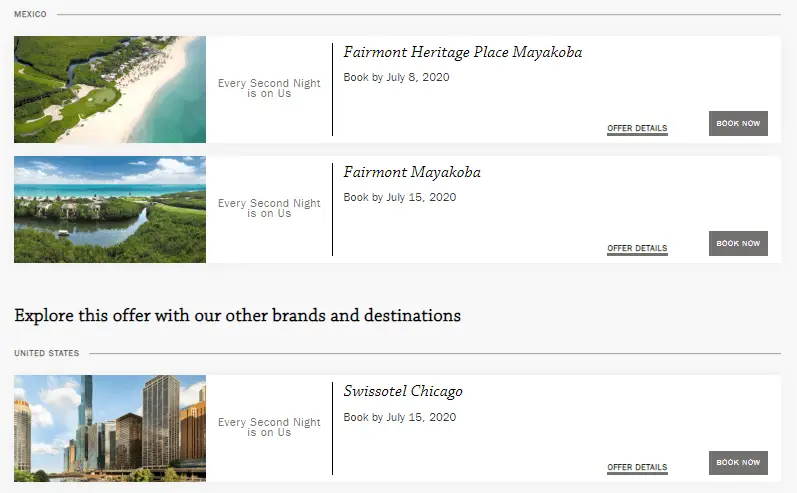Viewport: 797px width, 493px height.
Task: Open the Fairmont Heritage Place Mayakoba title
Action: click(462, 52)
